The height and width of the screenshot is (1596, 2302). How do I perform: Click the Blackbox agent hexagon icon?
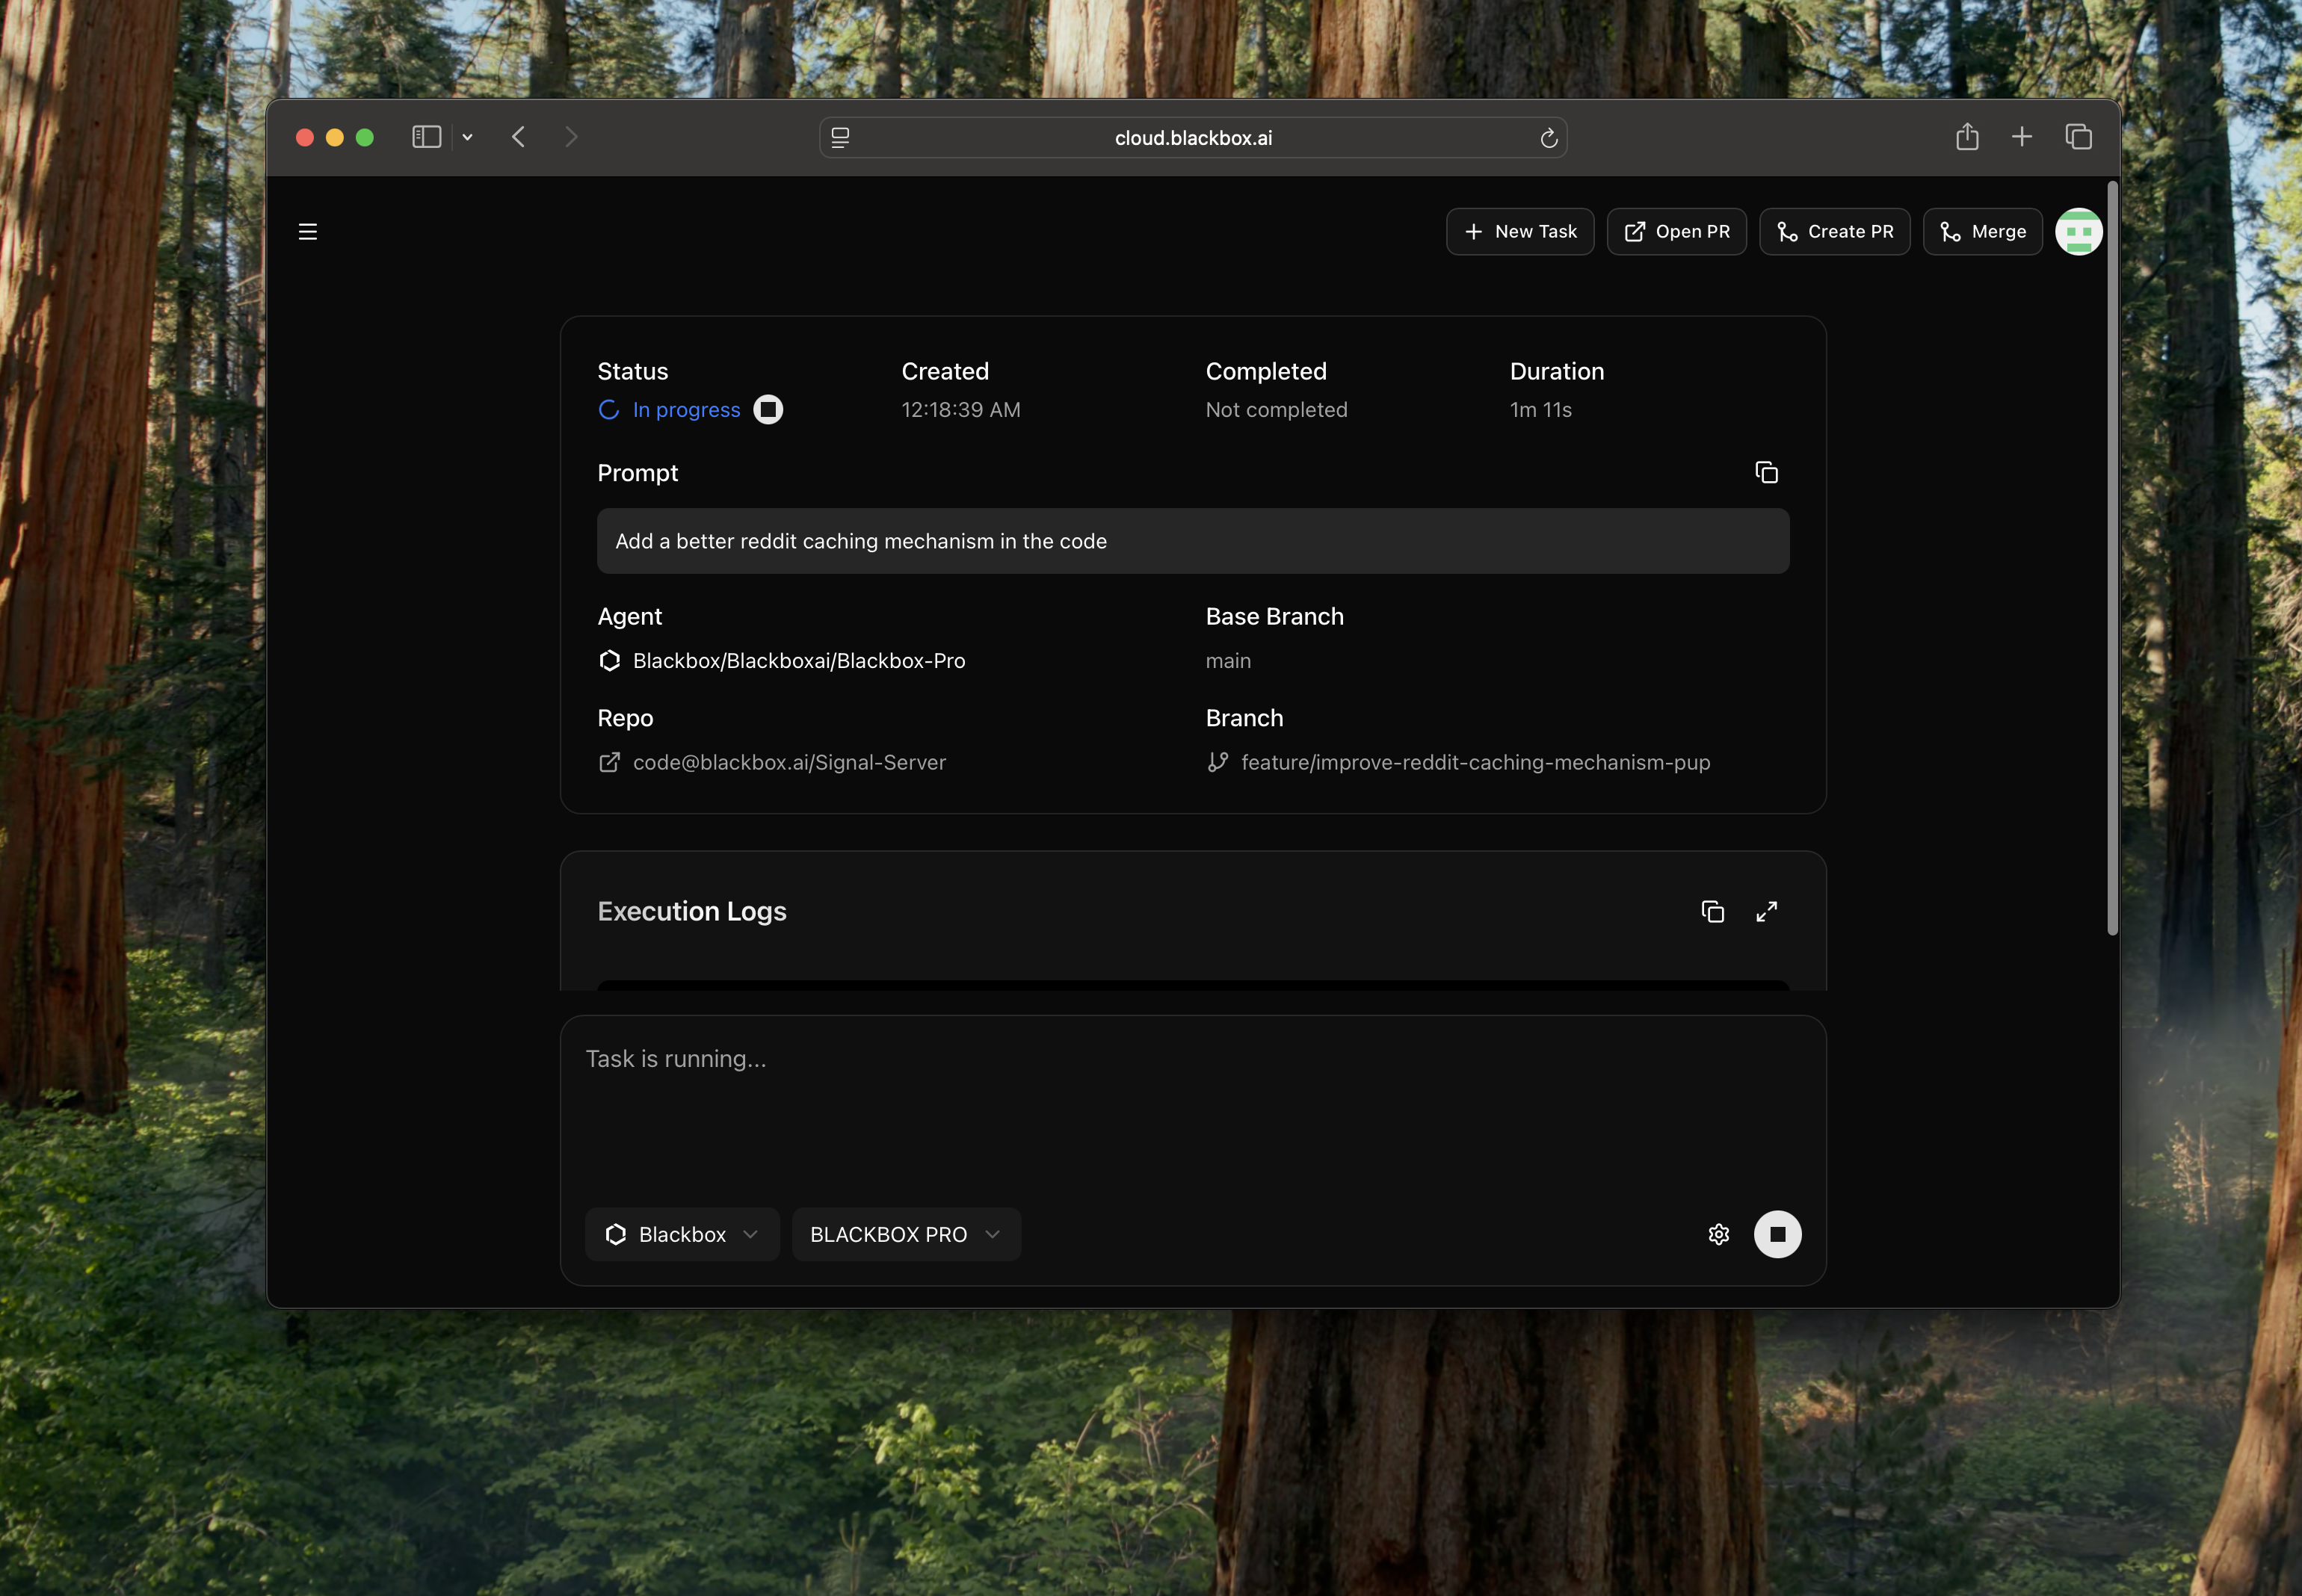(610, 660)
